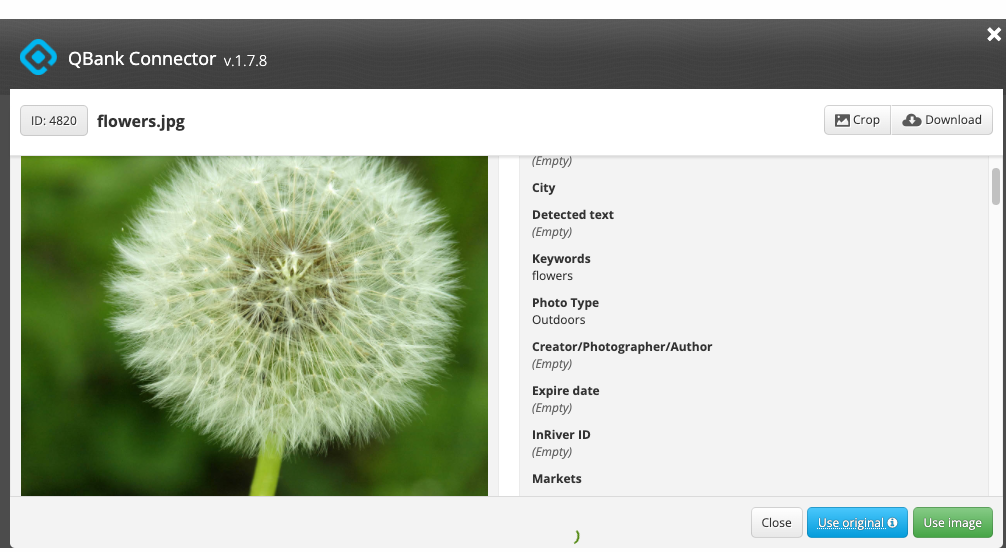Click (Empty) under Expire date
The height and width of the screenshot is (552, 1006).
(552, 408)
